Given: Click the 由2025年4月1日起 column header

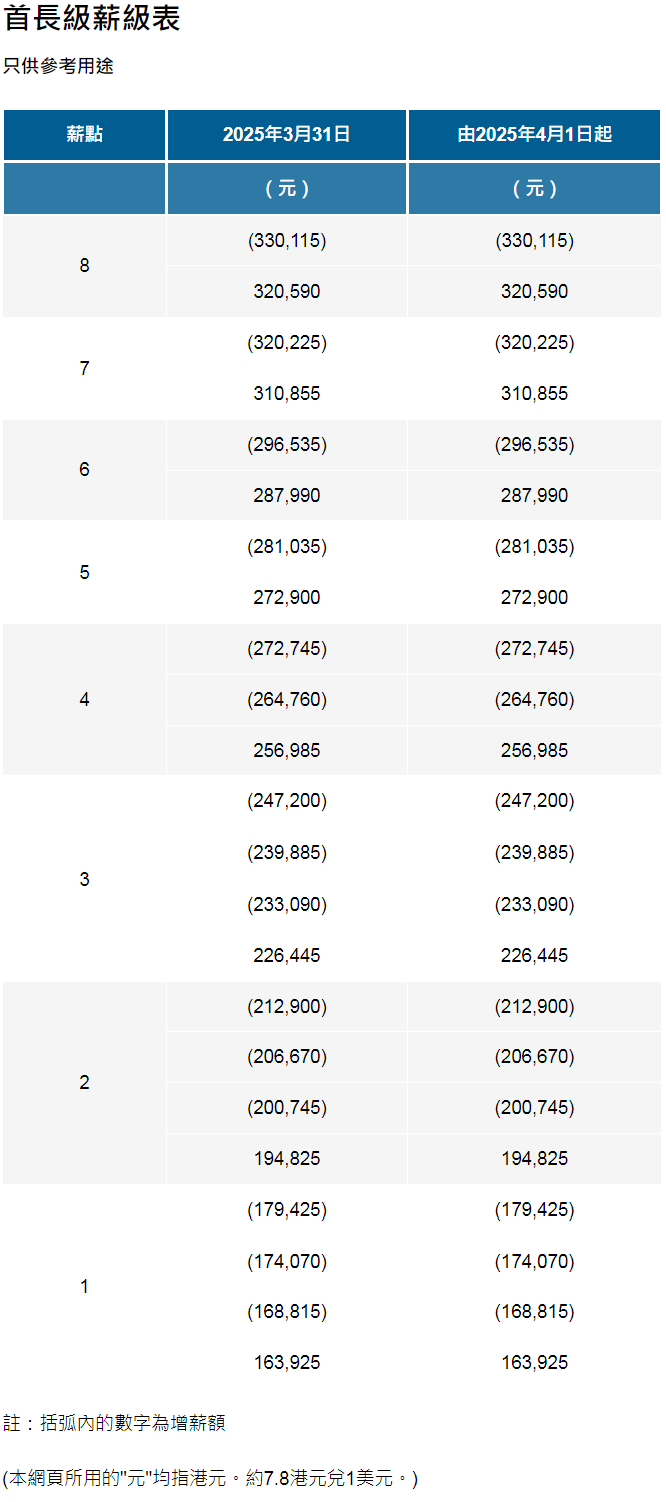Looking at the screenshot, I should [535, 134].
